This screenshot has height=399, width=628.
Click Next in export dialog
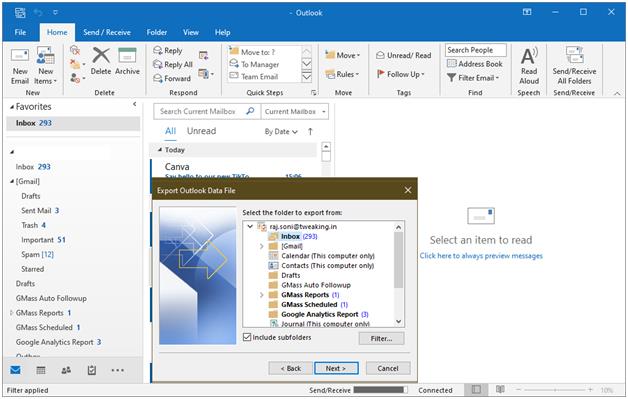coord(336,368)
